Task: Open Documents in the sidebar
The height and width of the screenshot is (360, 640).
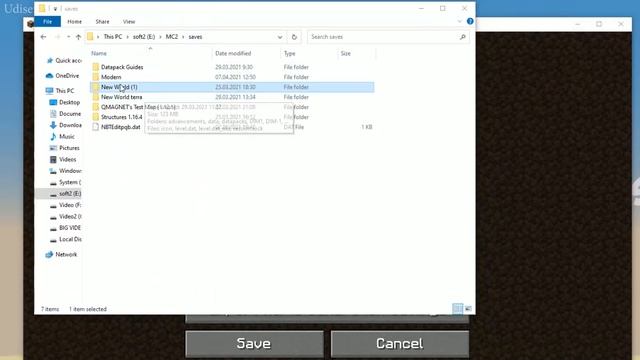Action: [x=70, y=113]
